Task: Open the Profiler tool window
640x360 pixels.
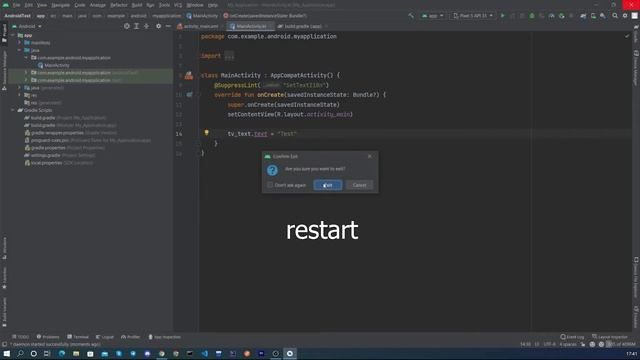Action: pos(131,337)
